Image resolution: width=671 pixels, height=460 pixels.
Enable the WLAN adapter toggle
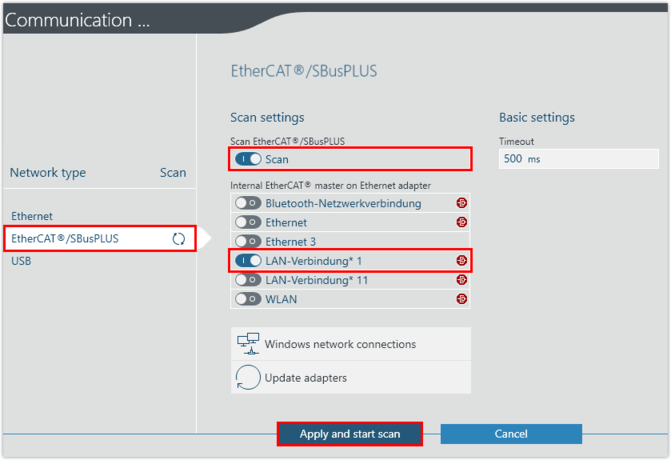(248, 299)
